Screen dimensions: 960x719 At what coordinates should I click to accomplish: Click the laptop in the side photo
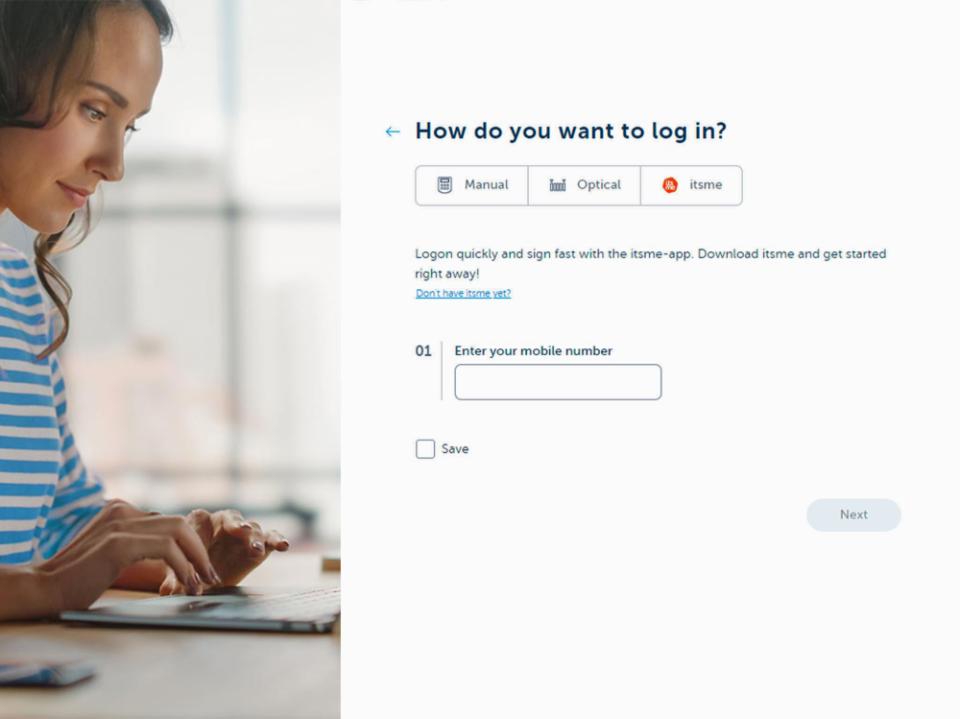202,609
